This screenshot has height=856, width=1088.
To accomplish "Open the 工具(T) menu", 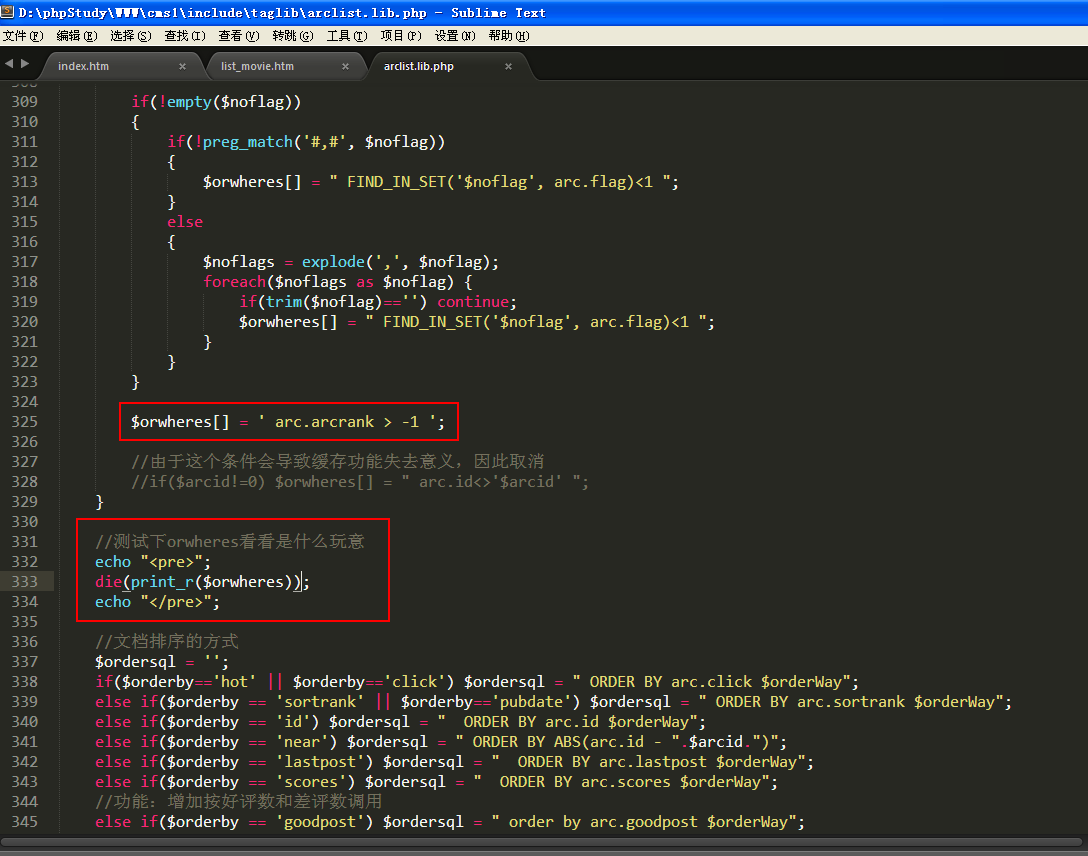I will 347,35.
